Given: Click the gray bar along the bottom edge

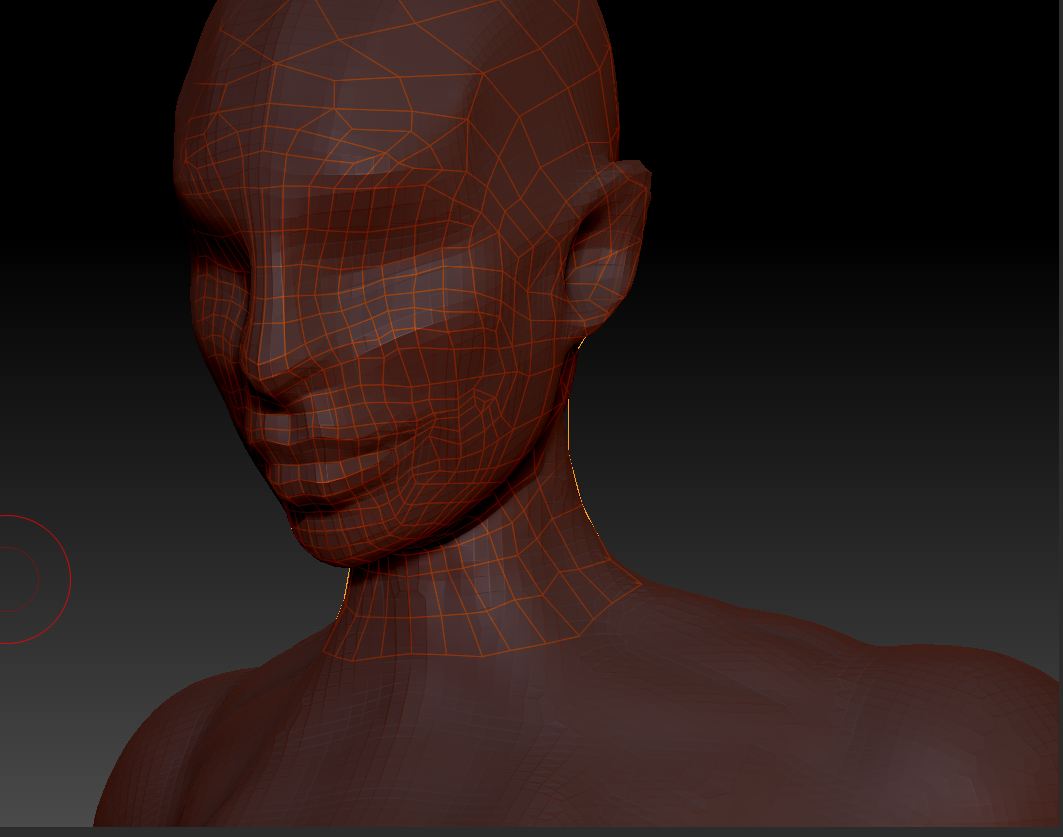Looking at the screenshot, I should tap(531, 831).
